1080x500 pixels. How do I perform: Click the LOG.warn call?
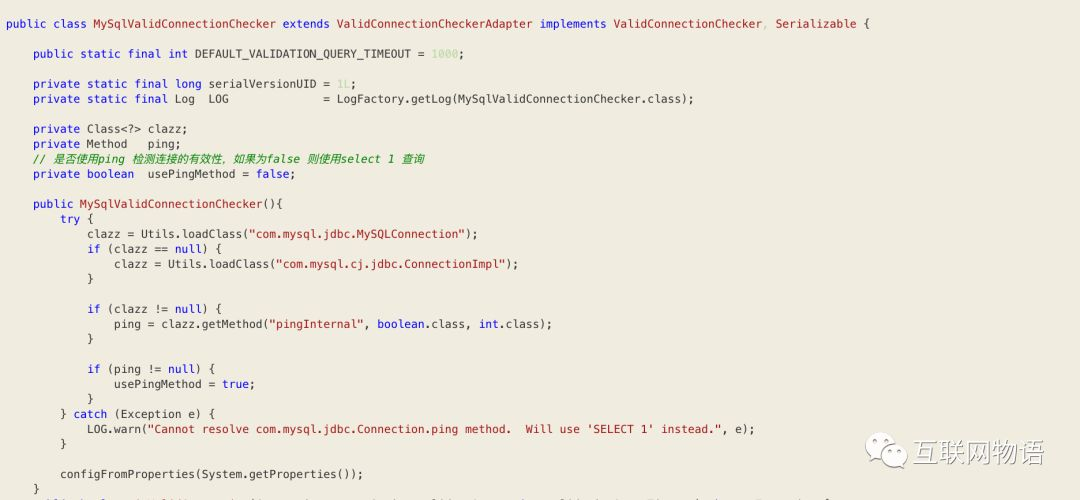click(x=114, y=429)
